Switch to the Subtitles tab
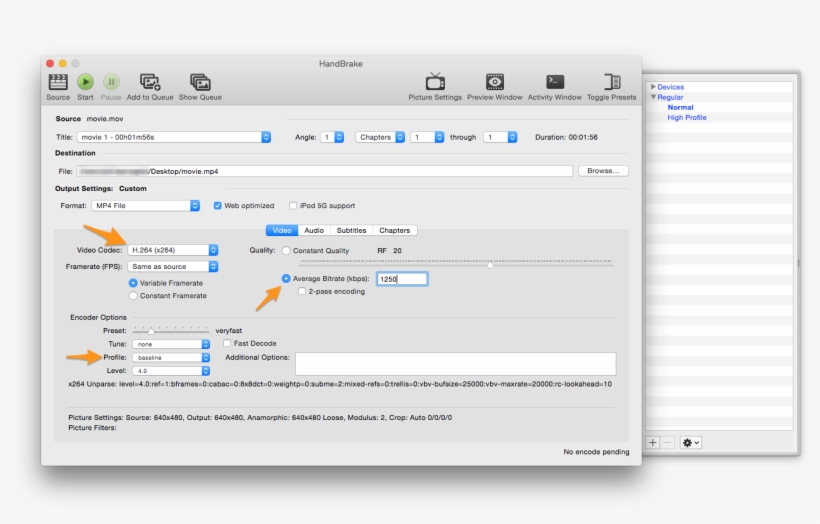The width and height of the screenshot is (820, 524). coord(351,230)
